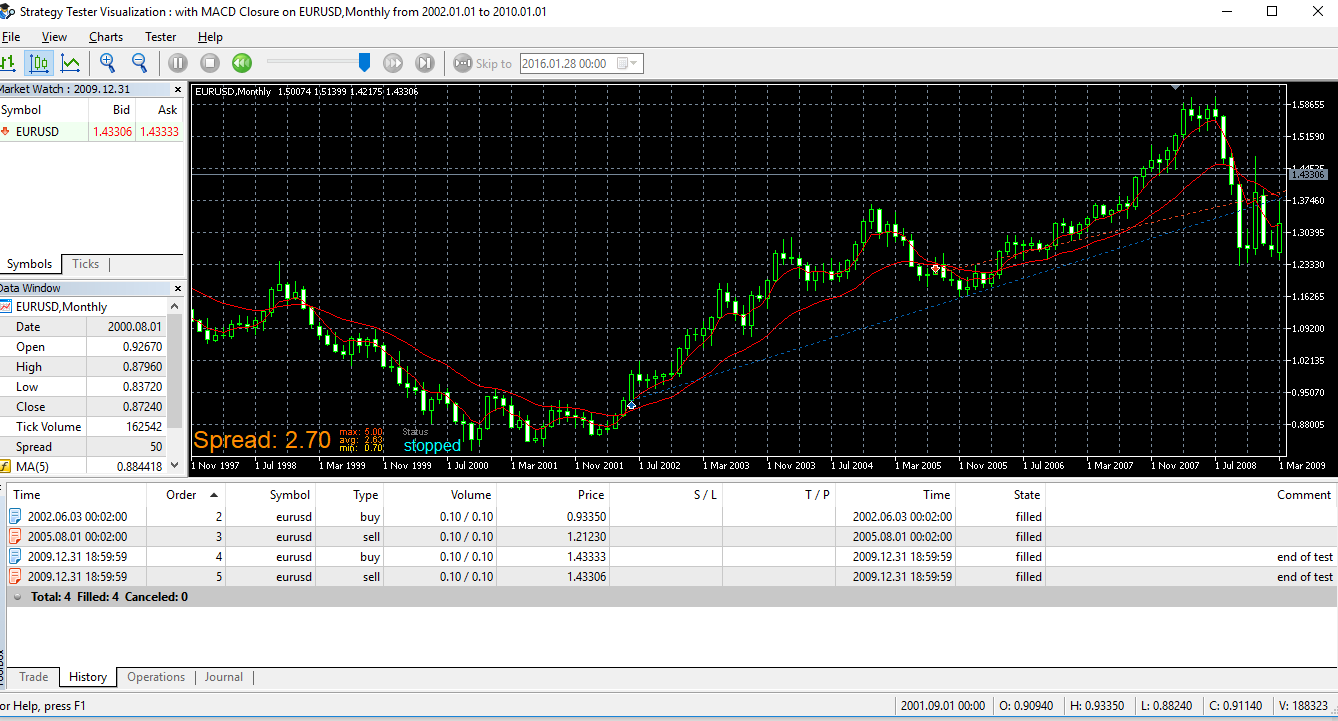Close the Market Watch panel
The image size is (1338, 721).
[x=178, y=89]
